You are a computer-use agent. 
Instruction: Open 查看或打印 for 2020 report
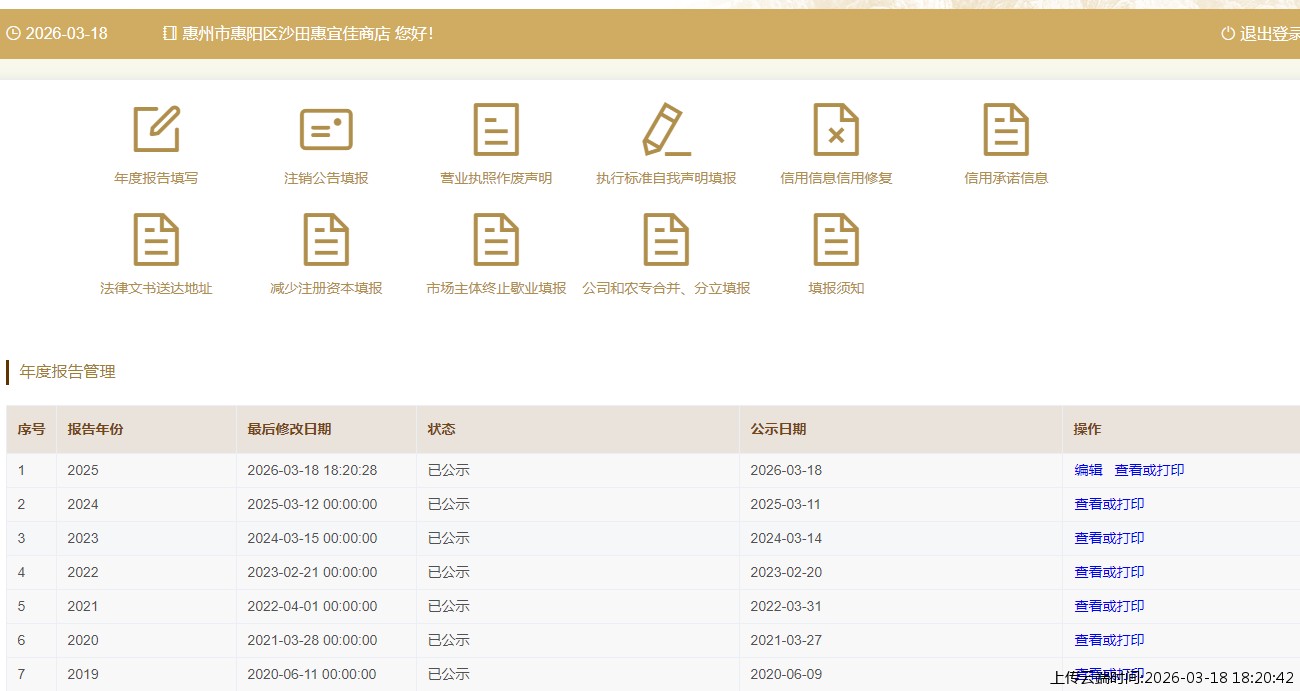click(1109, 640)
